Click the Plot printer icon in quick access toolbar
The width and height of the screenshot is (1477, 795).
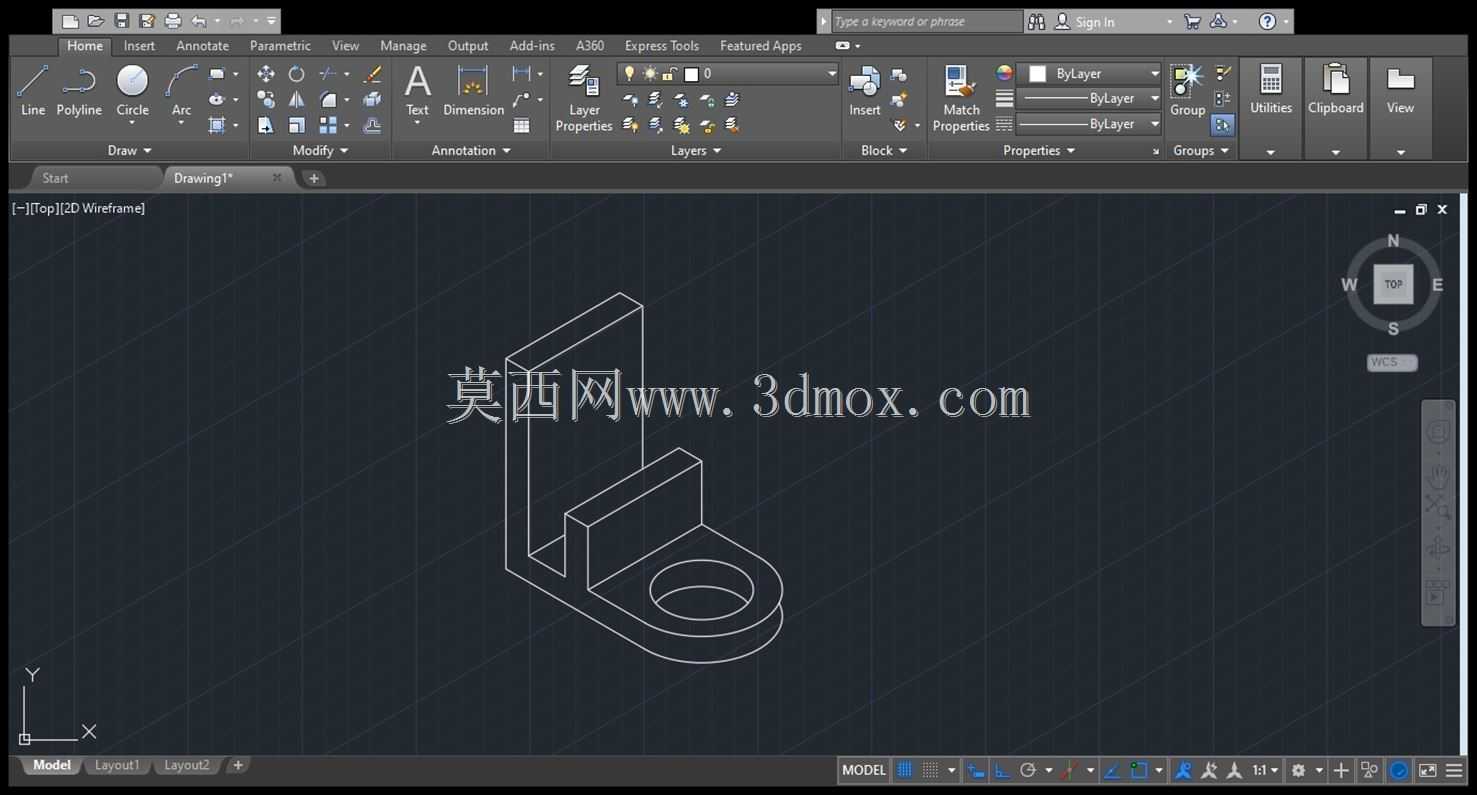click(173, 21)
